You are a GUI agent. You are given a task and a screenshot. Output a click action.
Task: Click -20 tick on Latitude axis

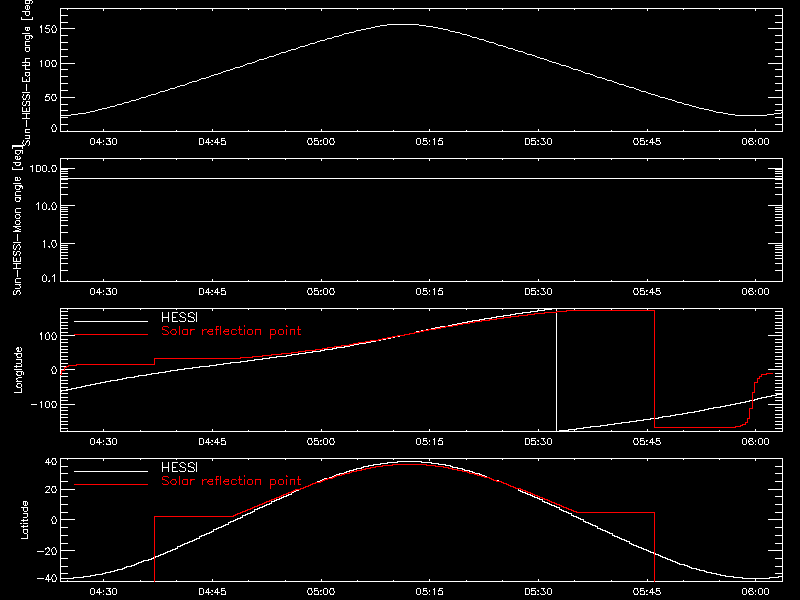click(x=47, y=551)
